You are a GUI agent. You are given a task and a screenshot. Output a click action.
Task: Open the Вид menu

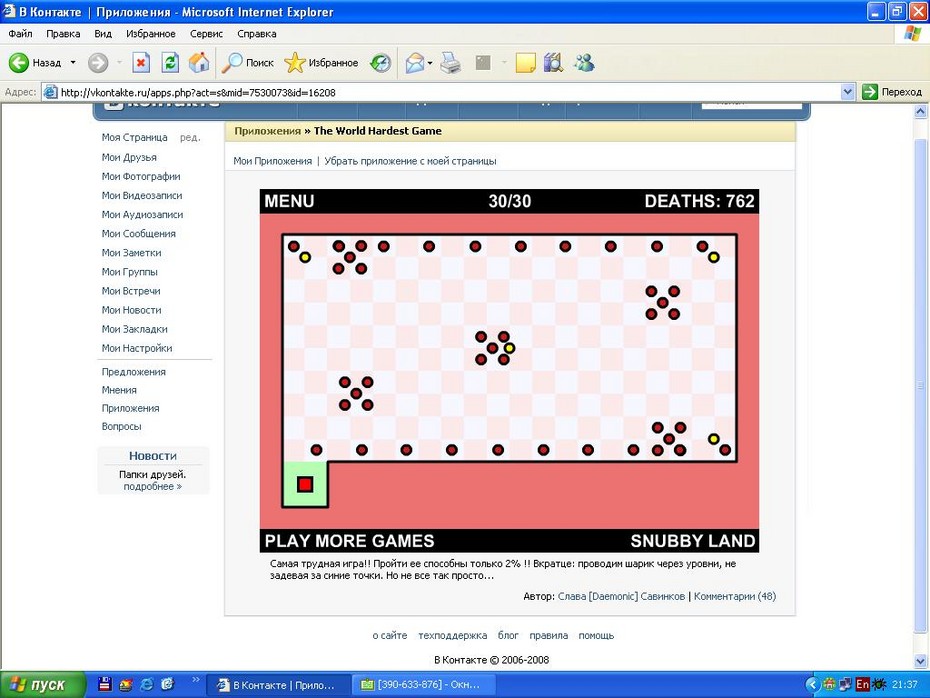103,34
